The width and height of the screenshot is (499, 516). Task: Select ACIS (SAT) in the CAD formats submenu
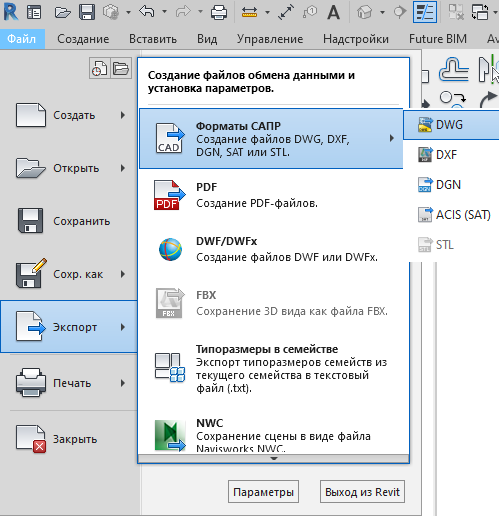451,215
